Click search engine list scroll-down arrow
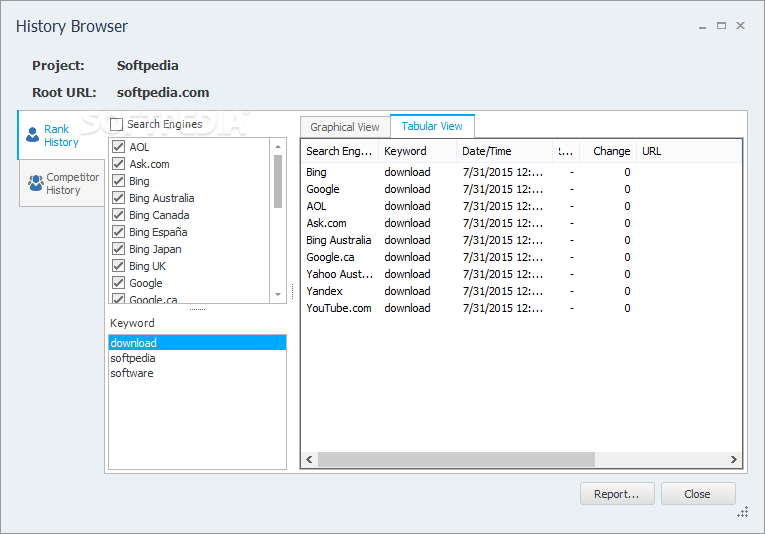Screen dimensions: 765x534 click(278, 294)
